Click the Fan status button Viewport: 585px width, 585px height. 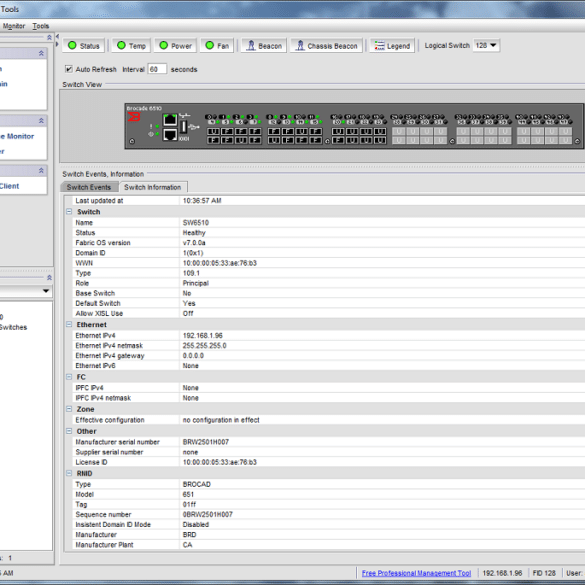tap(217, 46)
